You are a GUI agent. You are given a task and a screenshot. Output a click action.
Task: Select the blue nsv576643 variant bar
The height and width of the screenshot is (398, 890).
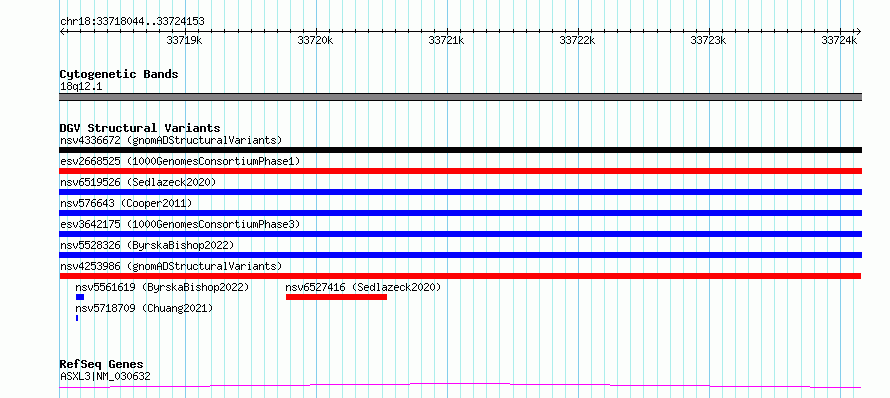point(460,213)
